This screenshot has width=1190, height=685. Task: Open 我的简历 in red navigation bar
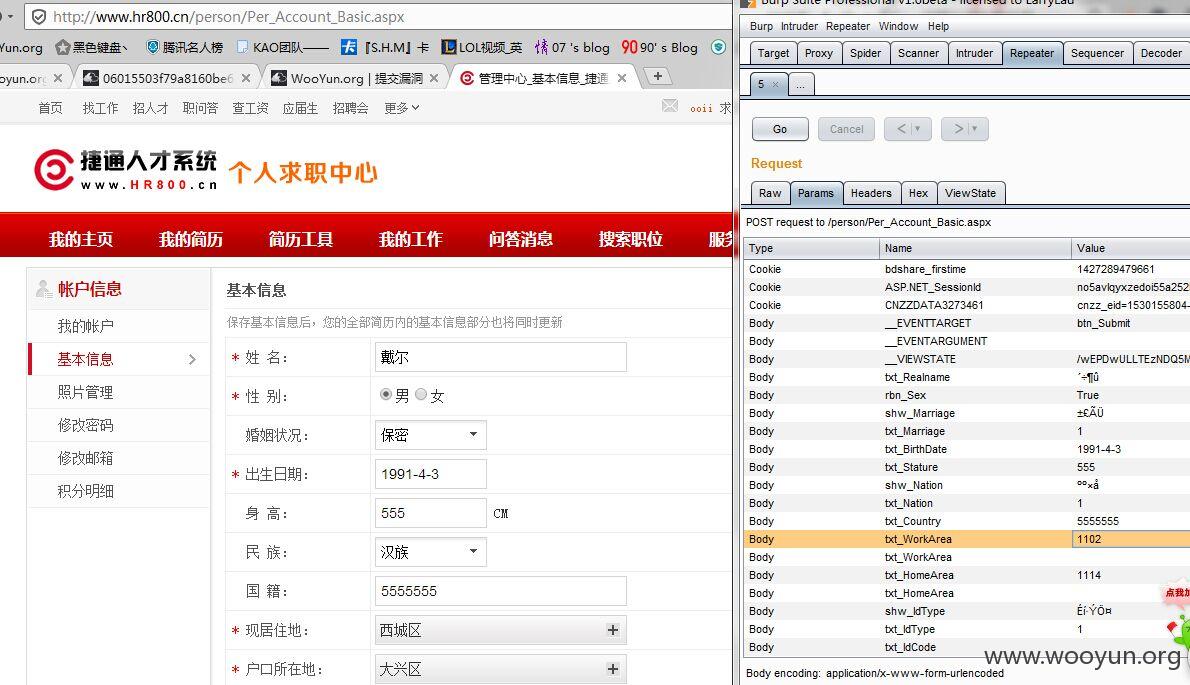(190, 239)
